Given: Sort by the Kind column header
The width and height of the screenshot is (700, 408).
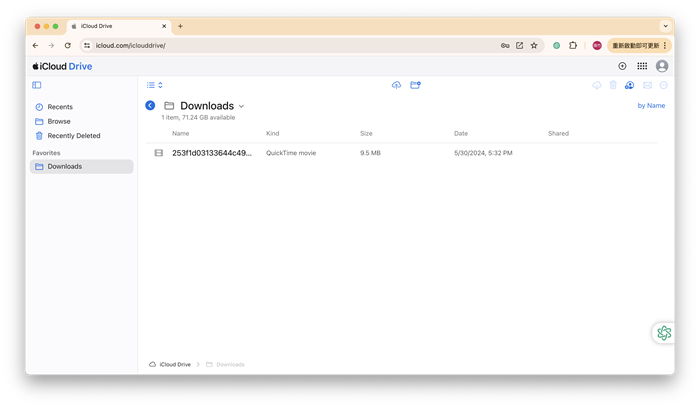Looking at the screenshot, I should pos(272,133).
